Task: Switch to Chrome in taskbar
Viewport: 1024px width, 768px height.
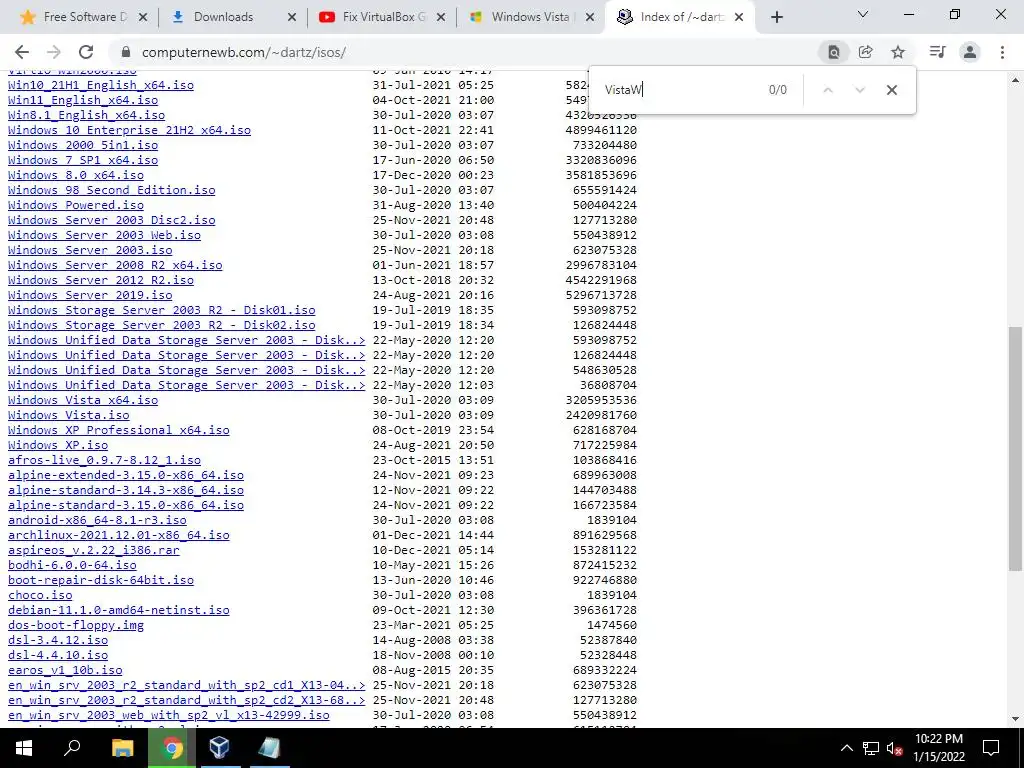Action: click(172, 748)
